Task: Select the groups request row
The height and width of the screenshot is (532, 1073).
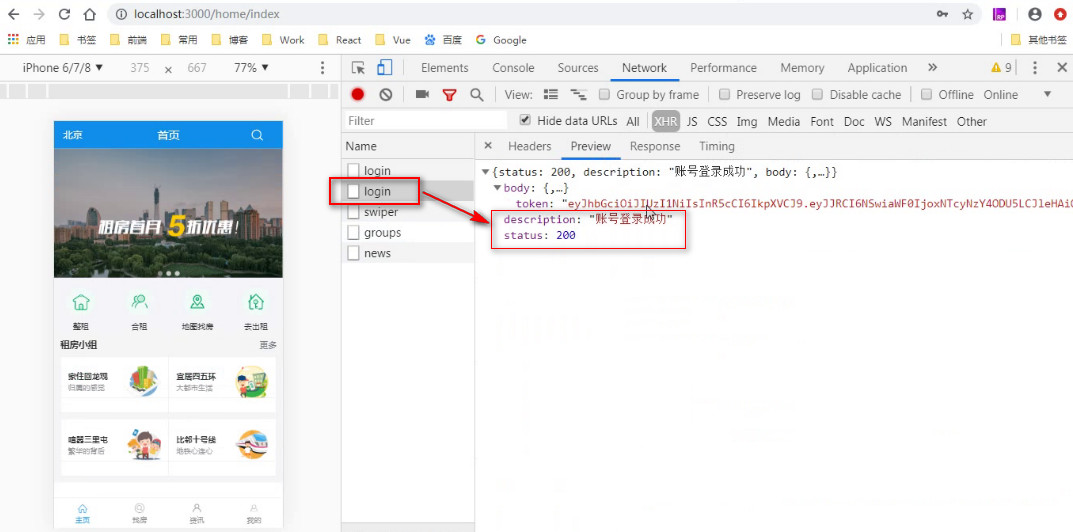Action: (408, 233)
